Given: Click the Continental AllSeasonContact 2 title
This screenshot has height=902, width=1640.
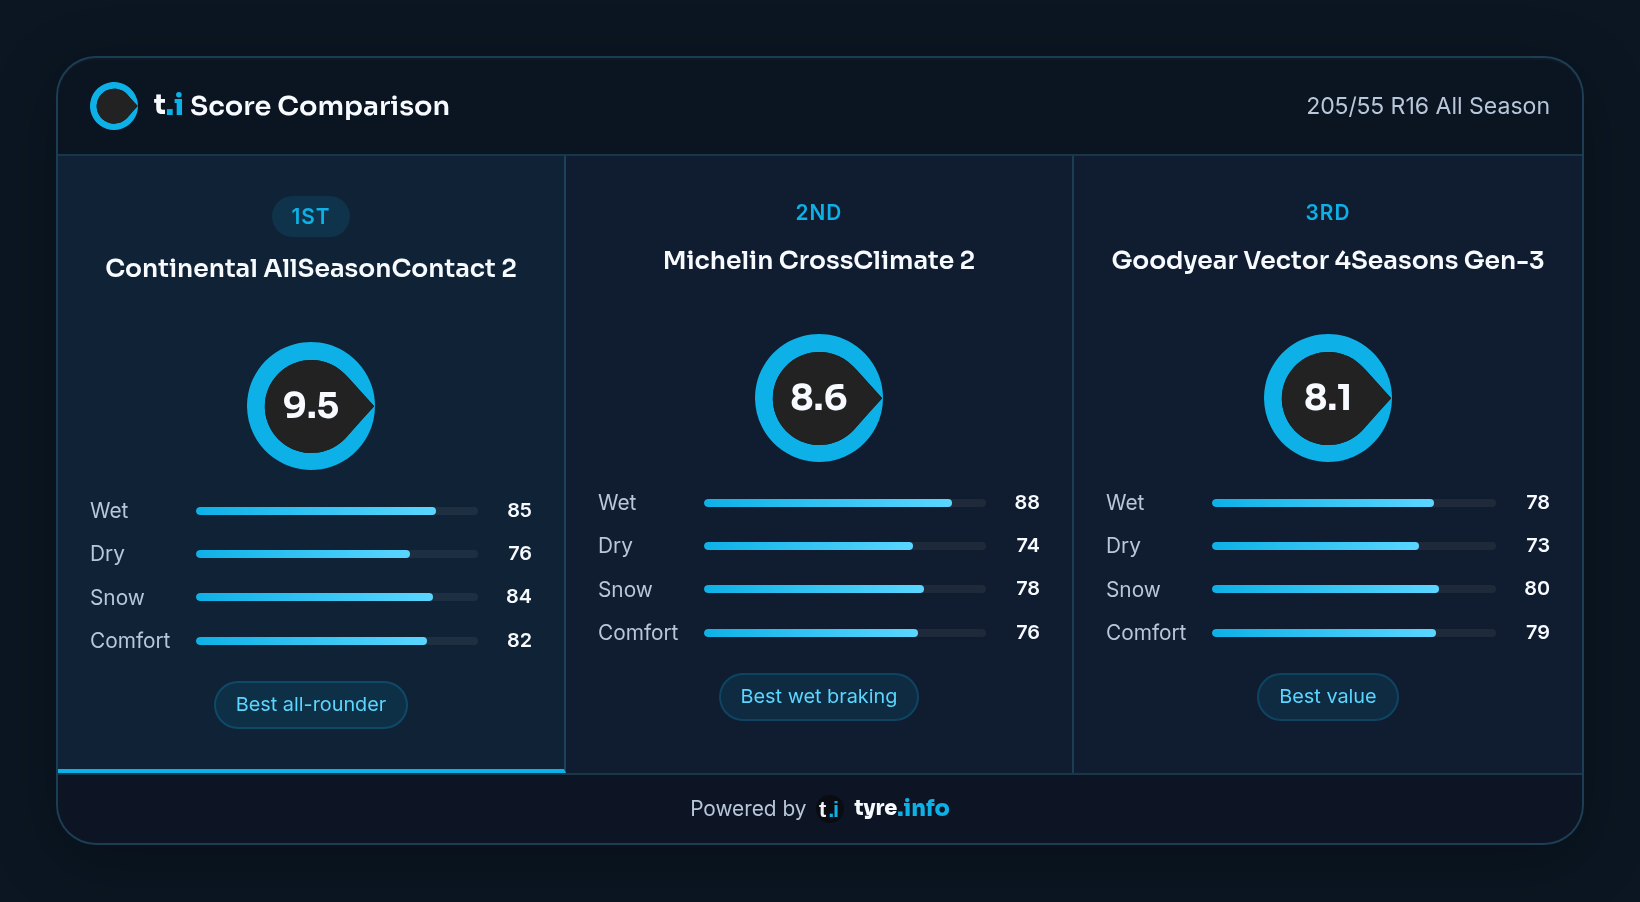Looking at the screenshot, I should [x=311, y=268].
